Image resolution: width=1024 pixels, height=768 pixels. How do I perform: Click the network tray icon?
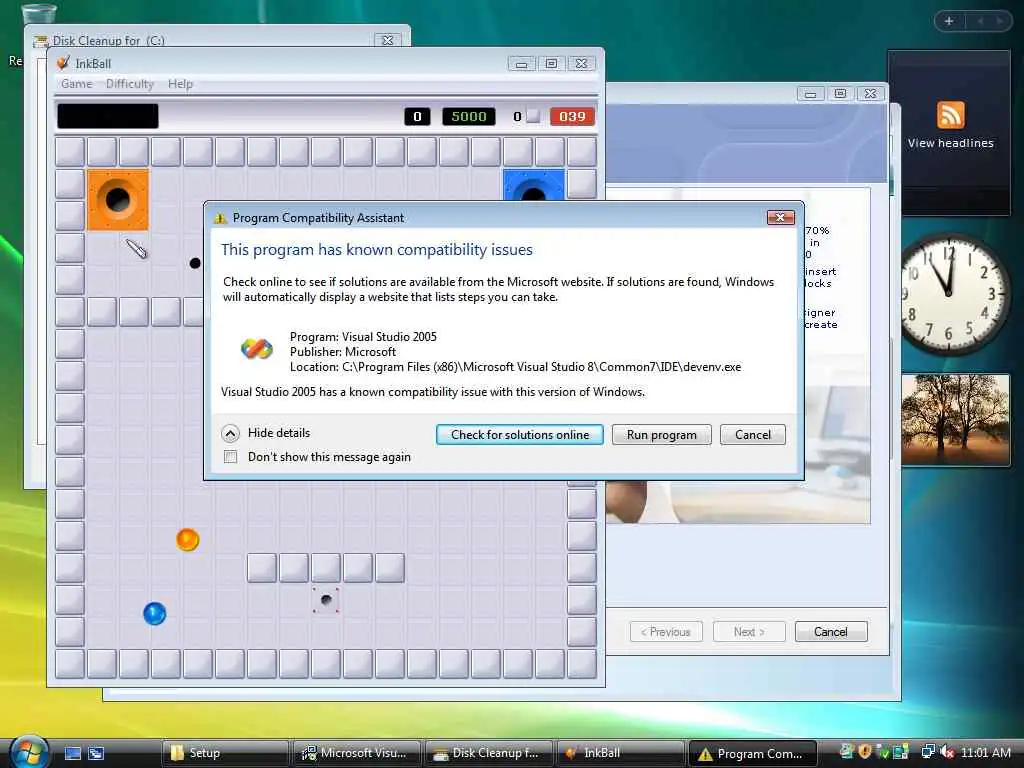click(x=928, y=752)
